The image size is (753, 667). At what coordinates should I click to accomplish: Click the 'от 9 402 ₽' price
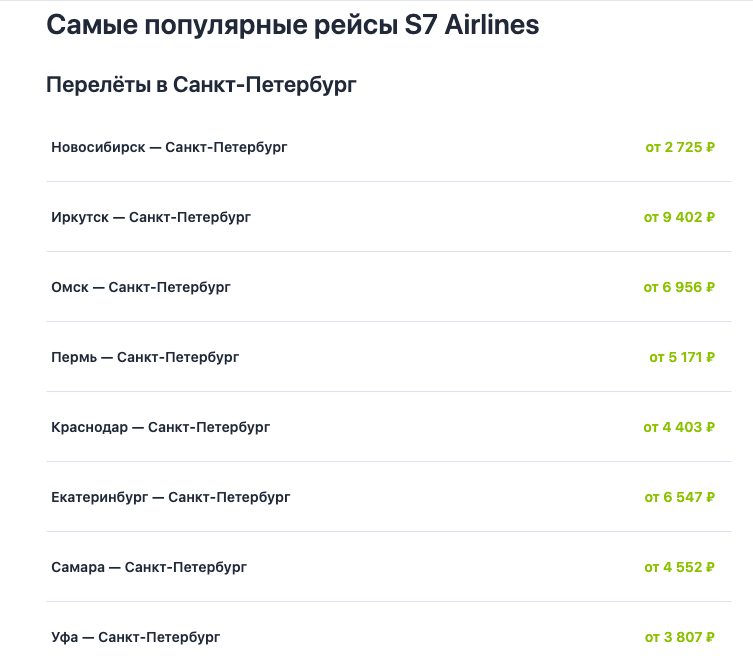point(680,217)
